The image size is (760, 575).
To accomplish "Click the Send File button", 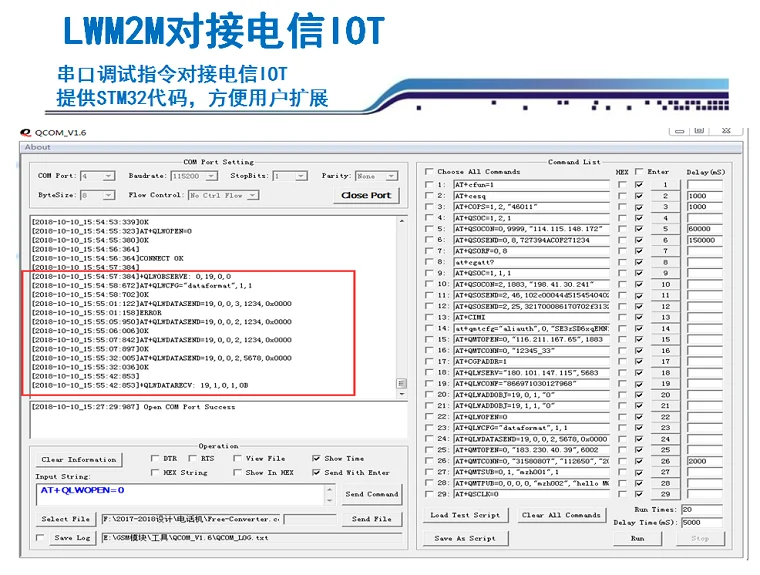I will [372, 519].
